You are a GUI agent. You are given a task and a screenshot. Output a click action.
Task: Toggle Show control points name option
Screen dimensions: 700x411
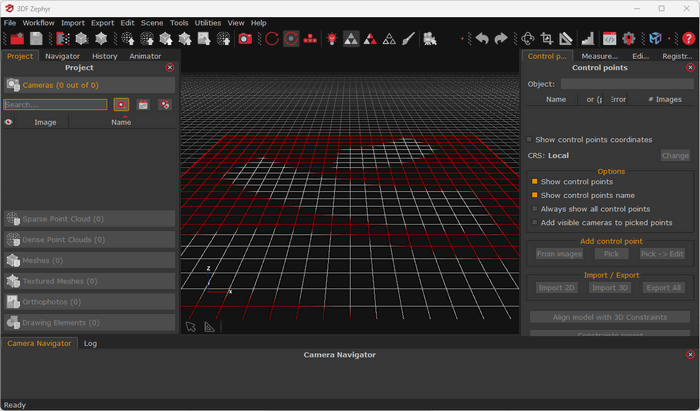(x=535, y=195)
